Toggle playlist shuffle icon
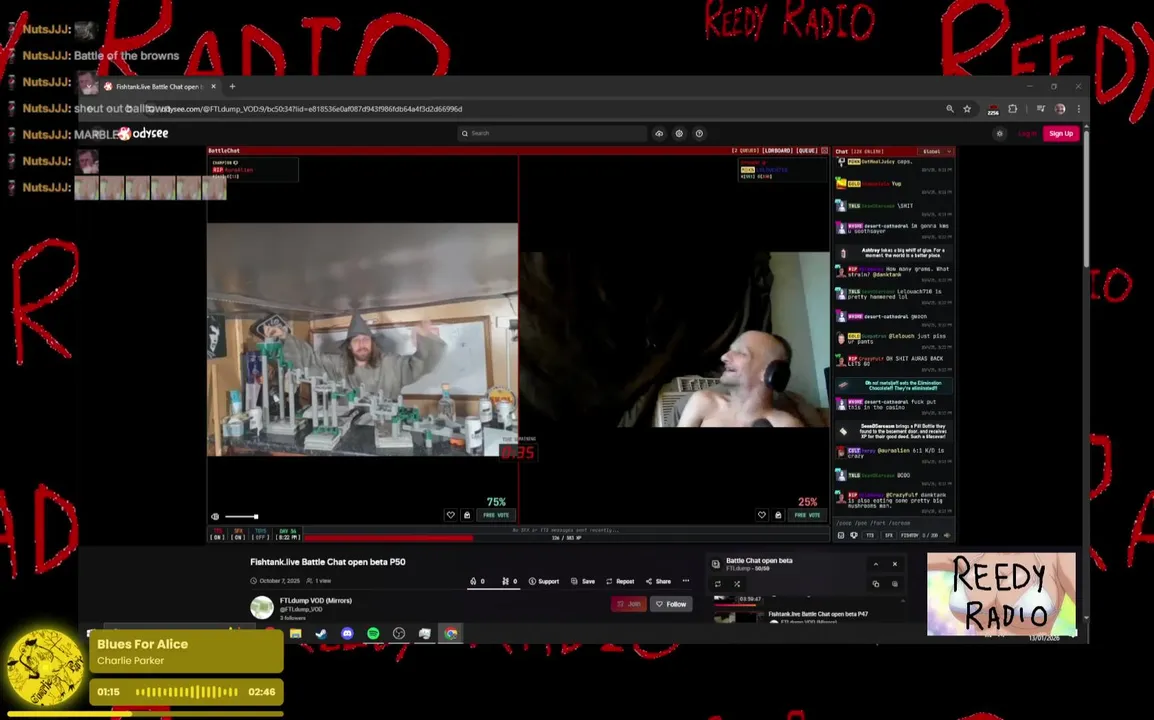The image size is (1154, 720). tap(737, 584)
